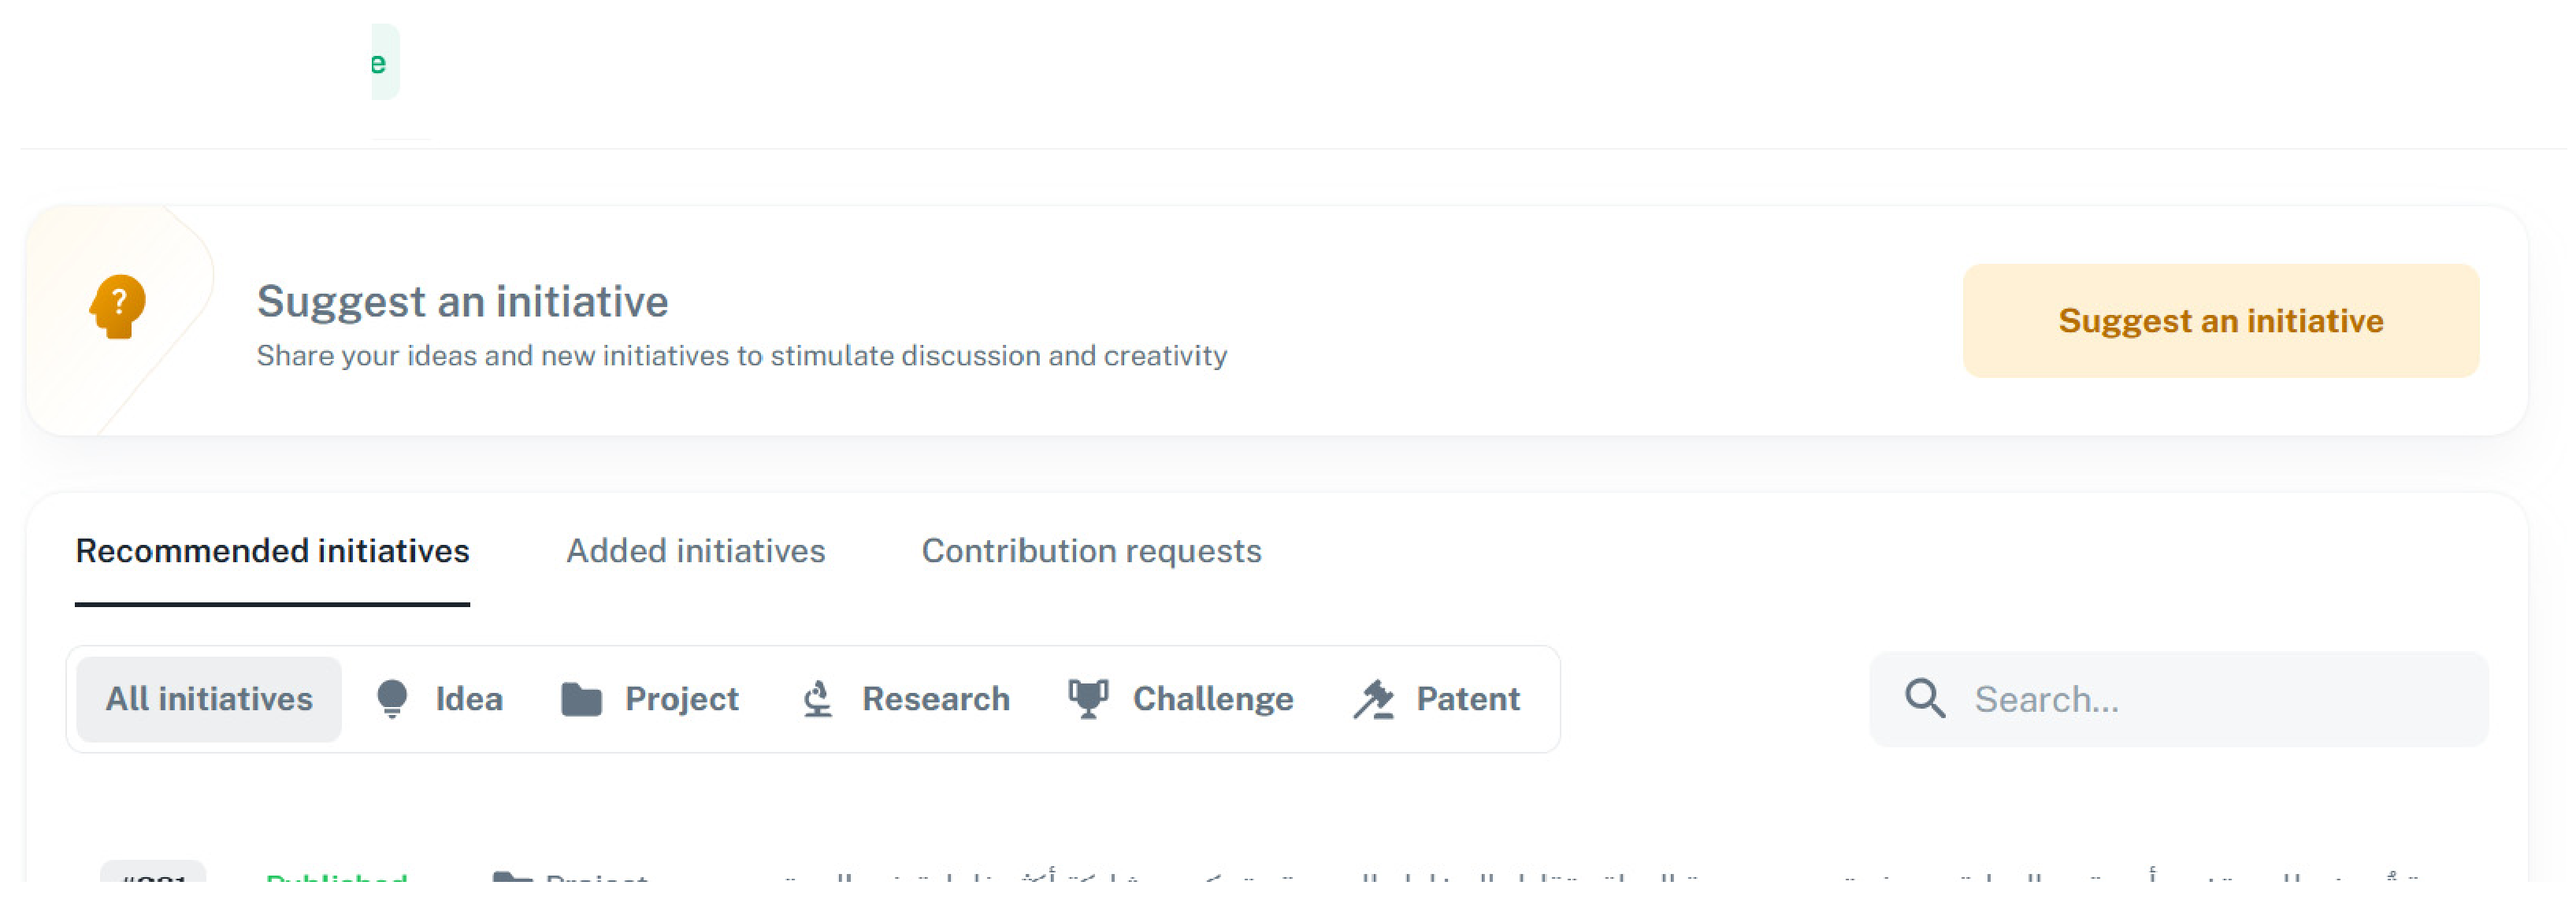Choose the microscope Research icon
Image resolution: width=2576 pixels, height=900 pixels.
818,699
